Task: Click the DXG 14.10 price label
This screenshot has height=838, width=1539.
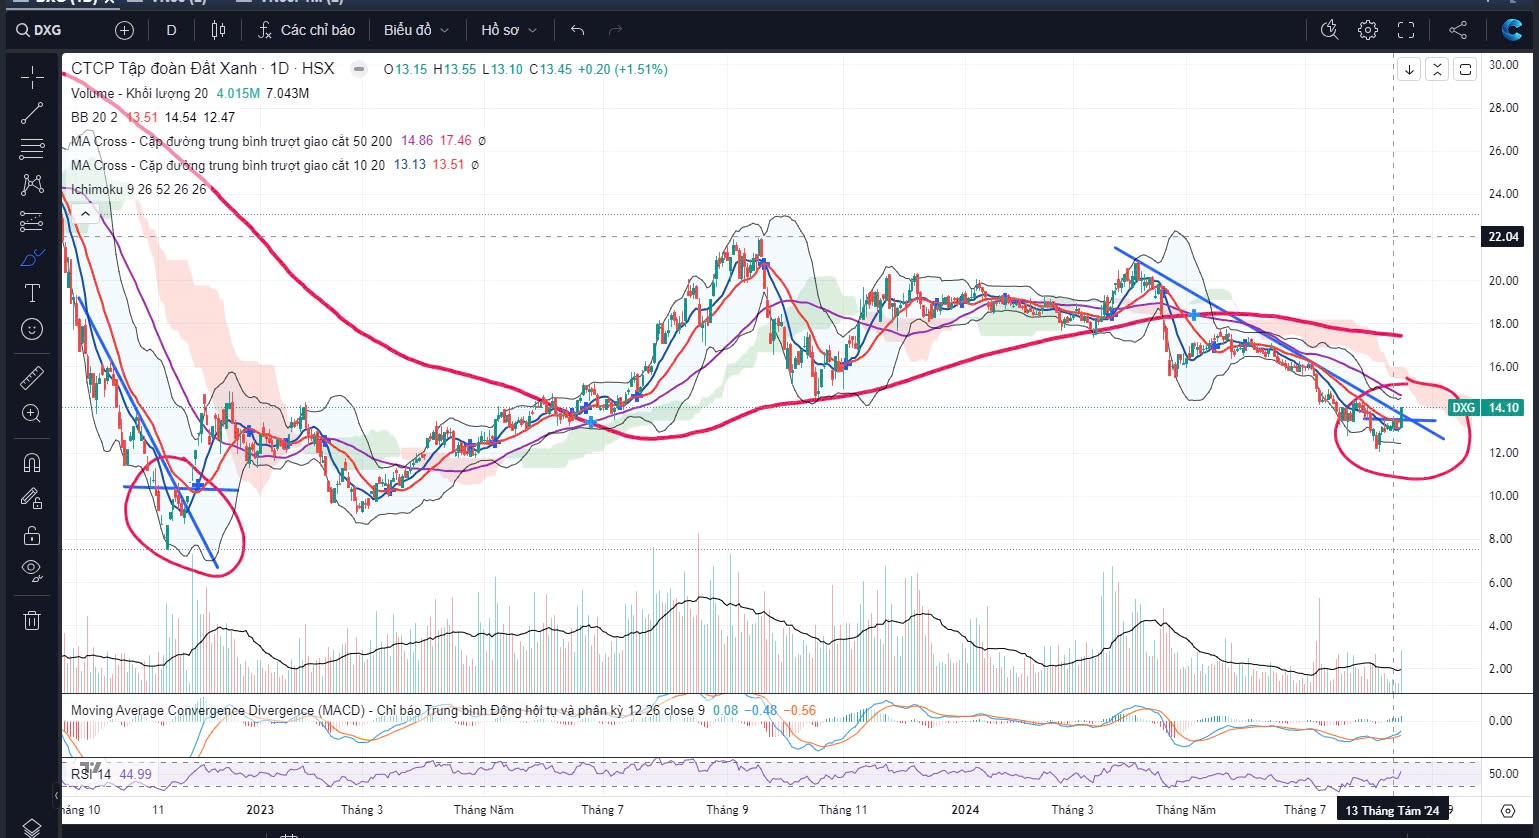Action: (x=1485, y=407)
